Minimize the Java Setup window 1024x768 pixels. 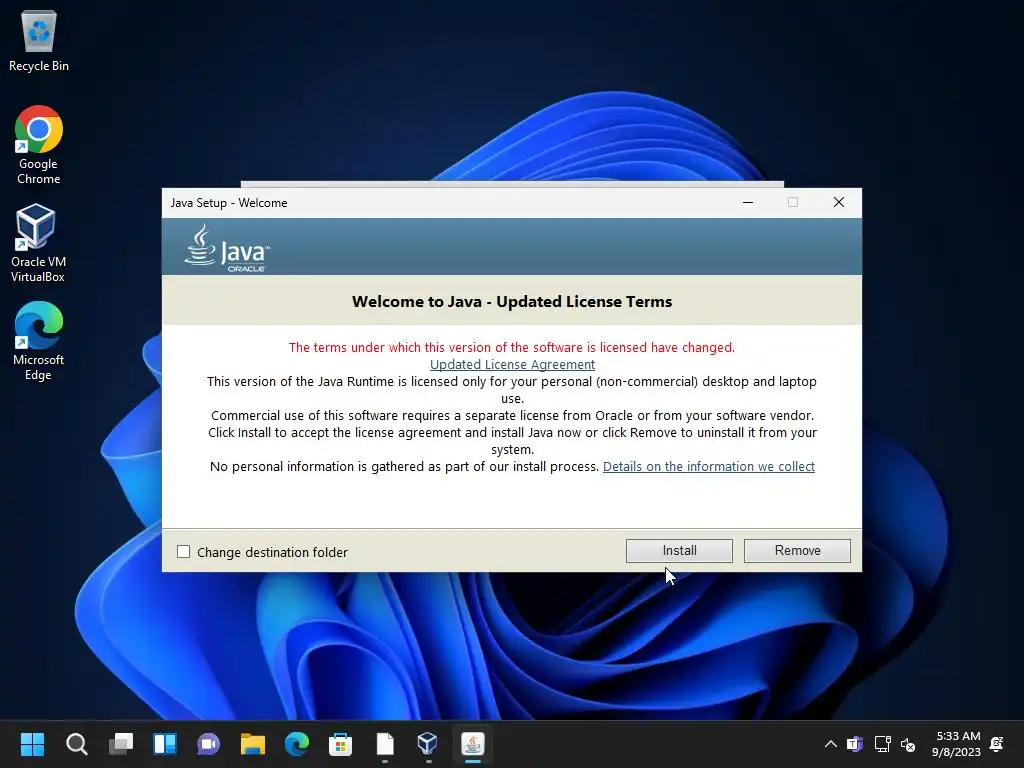[x=748, y=202]
